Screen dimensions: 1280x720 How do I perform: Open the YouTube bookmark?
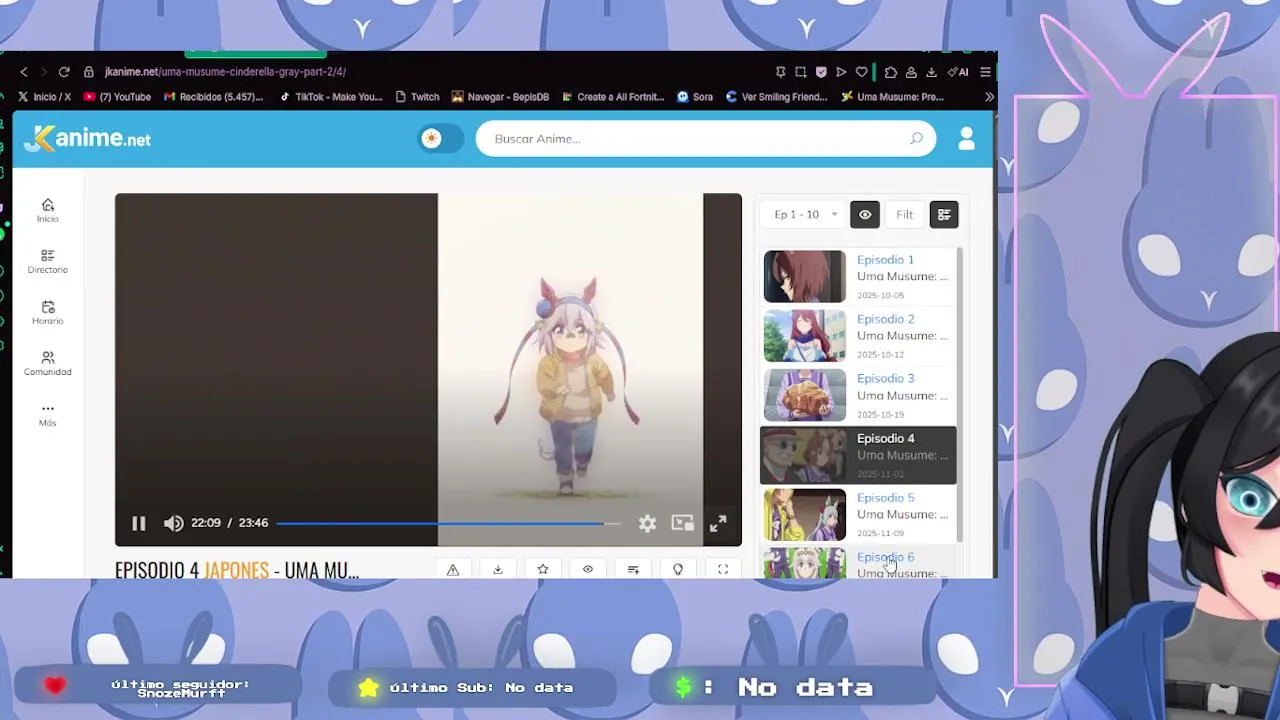pos(117,97)
